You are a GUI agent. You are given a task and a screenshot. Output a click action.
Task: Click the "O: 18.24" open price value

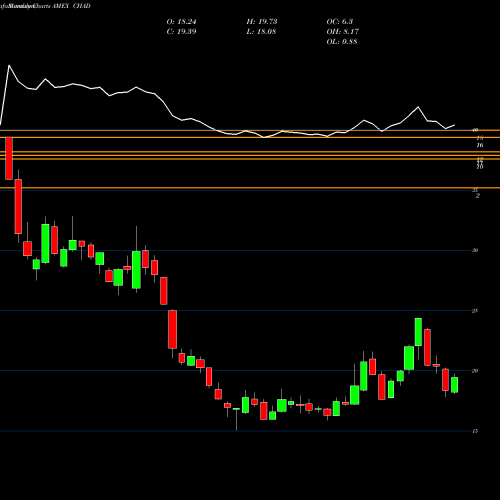point(181,22)
